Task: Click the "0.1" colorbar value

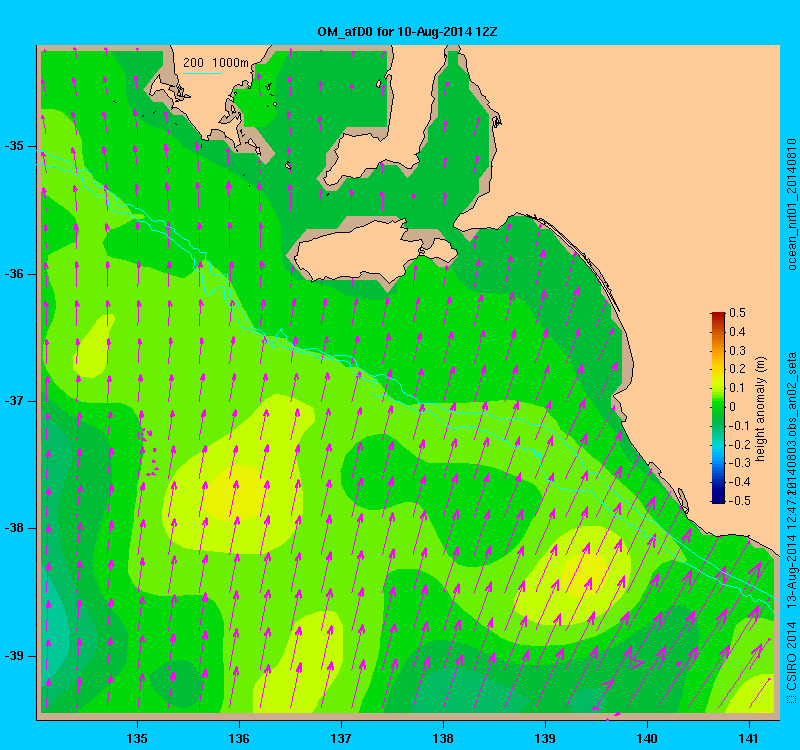Action: point(737,388)
